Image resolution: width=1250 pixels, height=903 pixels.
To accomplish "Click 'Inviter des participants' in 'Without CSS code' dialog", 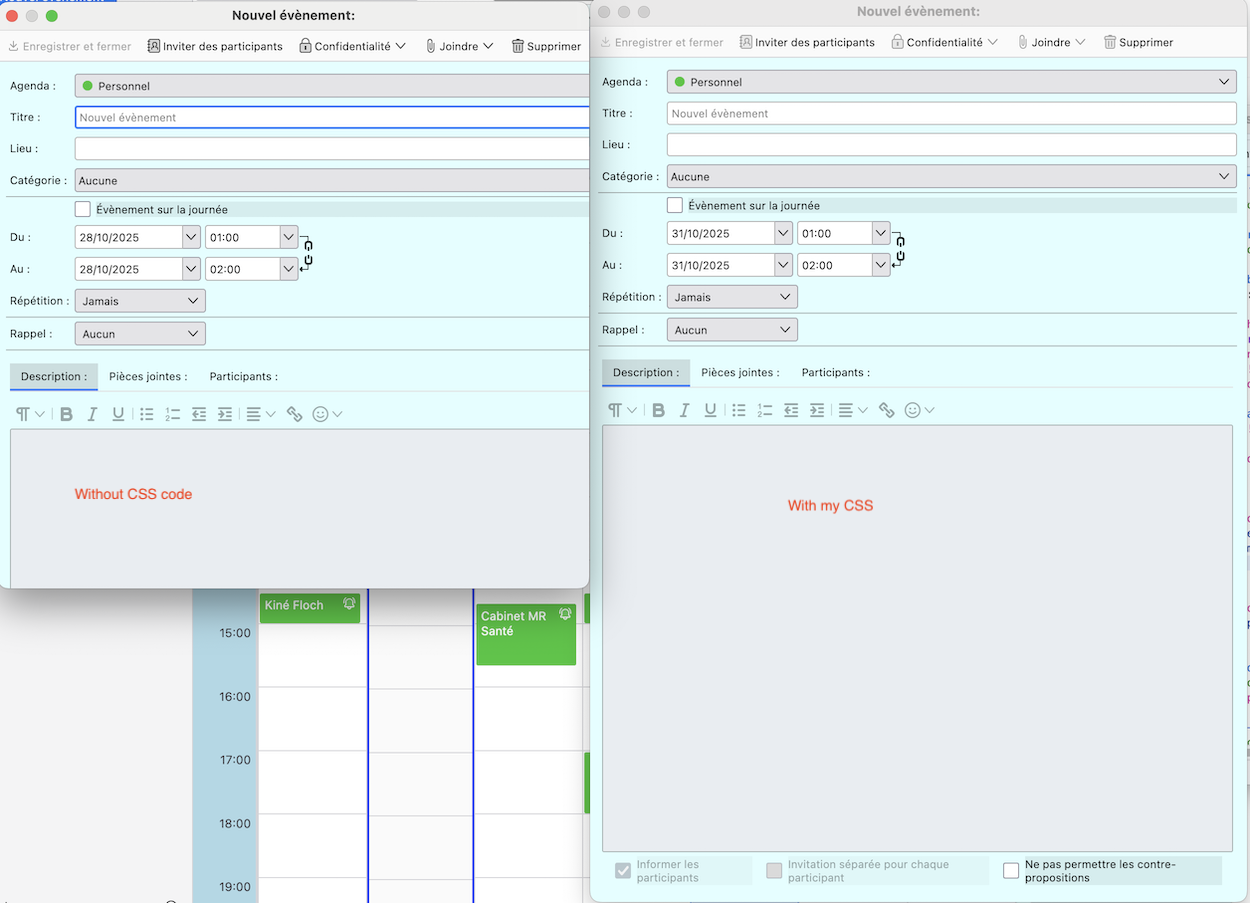I will pyautogui.click(x=215, y=46).
